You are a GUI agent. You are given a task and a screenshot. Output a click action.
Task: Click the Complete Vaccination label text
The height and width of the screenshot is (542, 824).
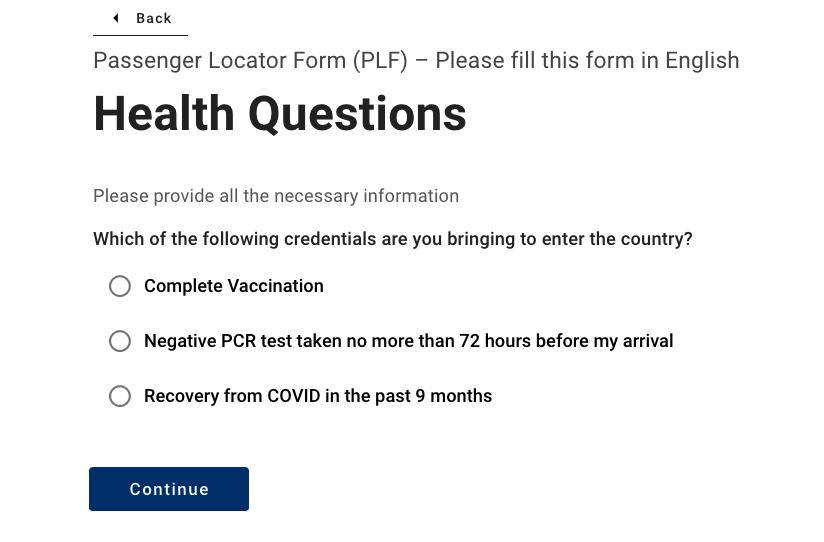pos(233,286)
